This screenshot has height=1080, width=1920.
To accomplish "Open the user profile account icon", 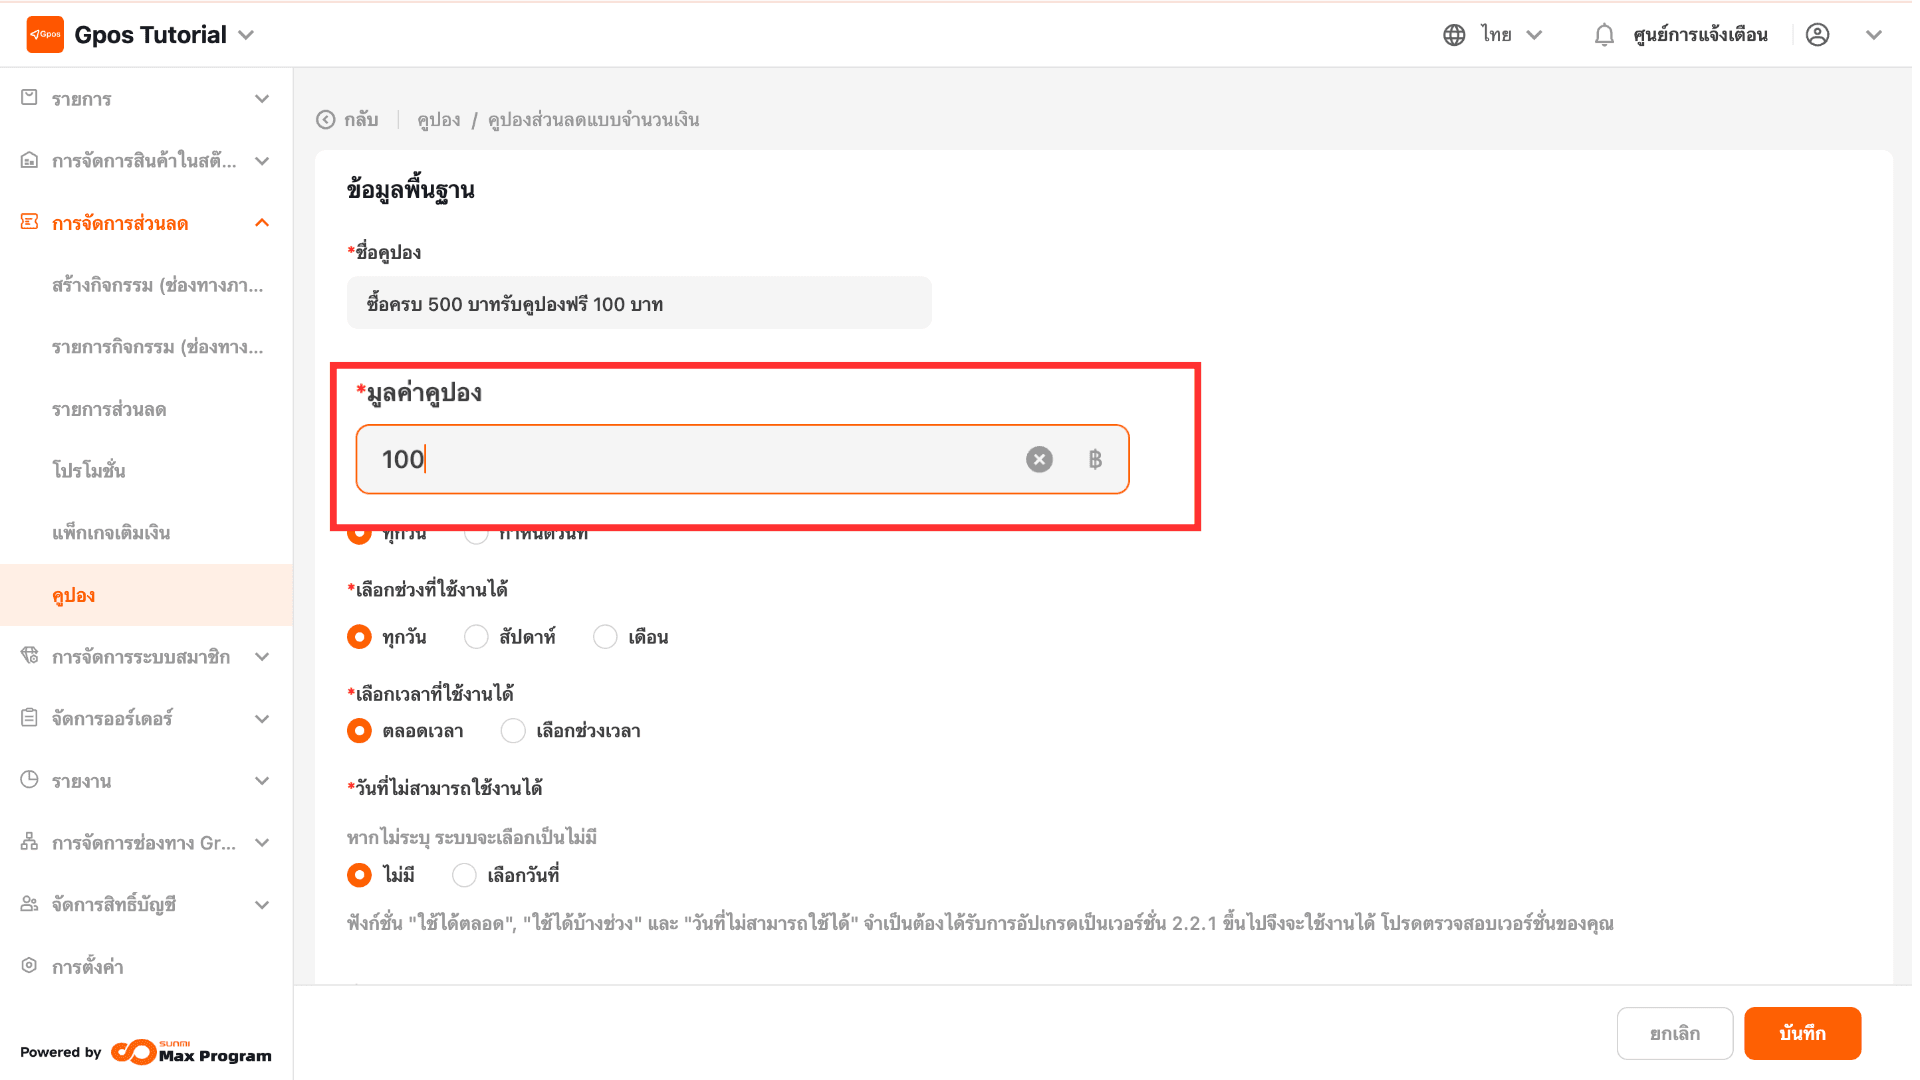I will [1817, 35].
